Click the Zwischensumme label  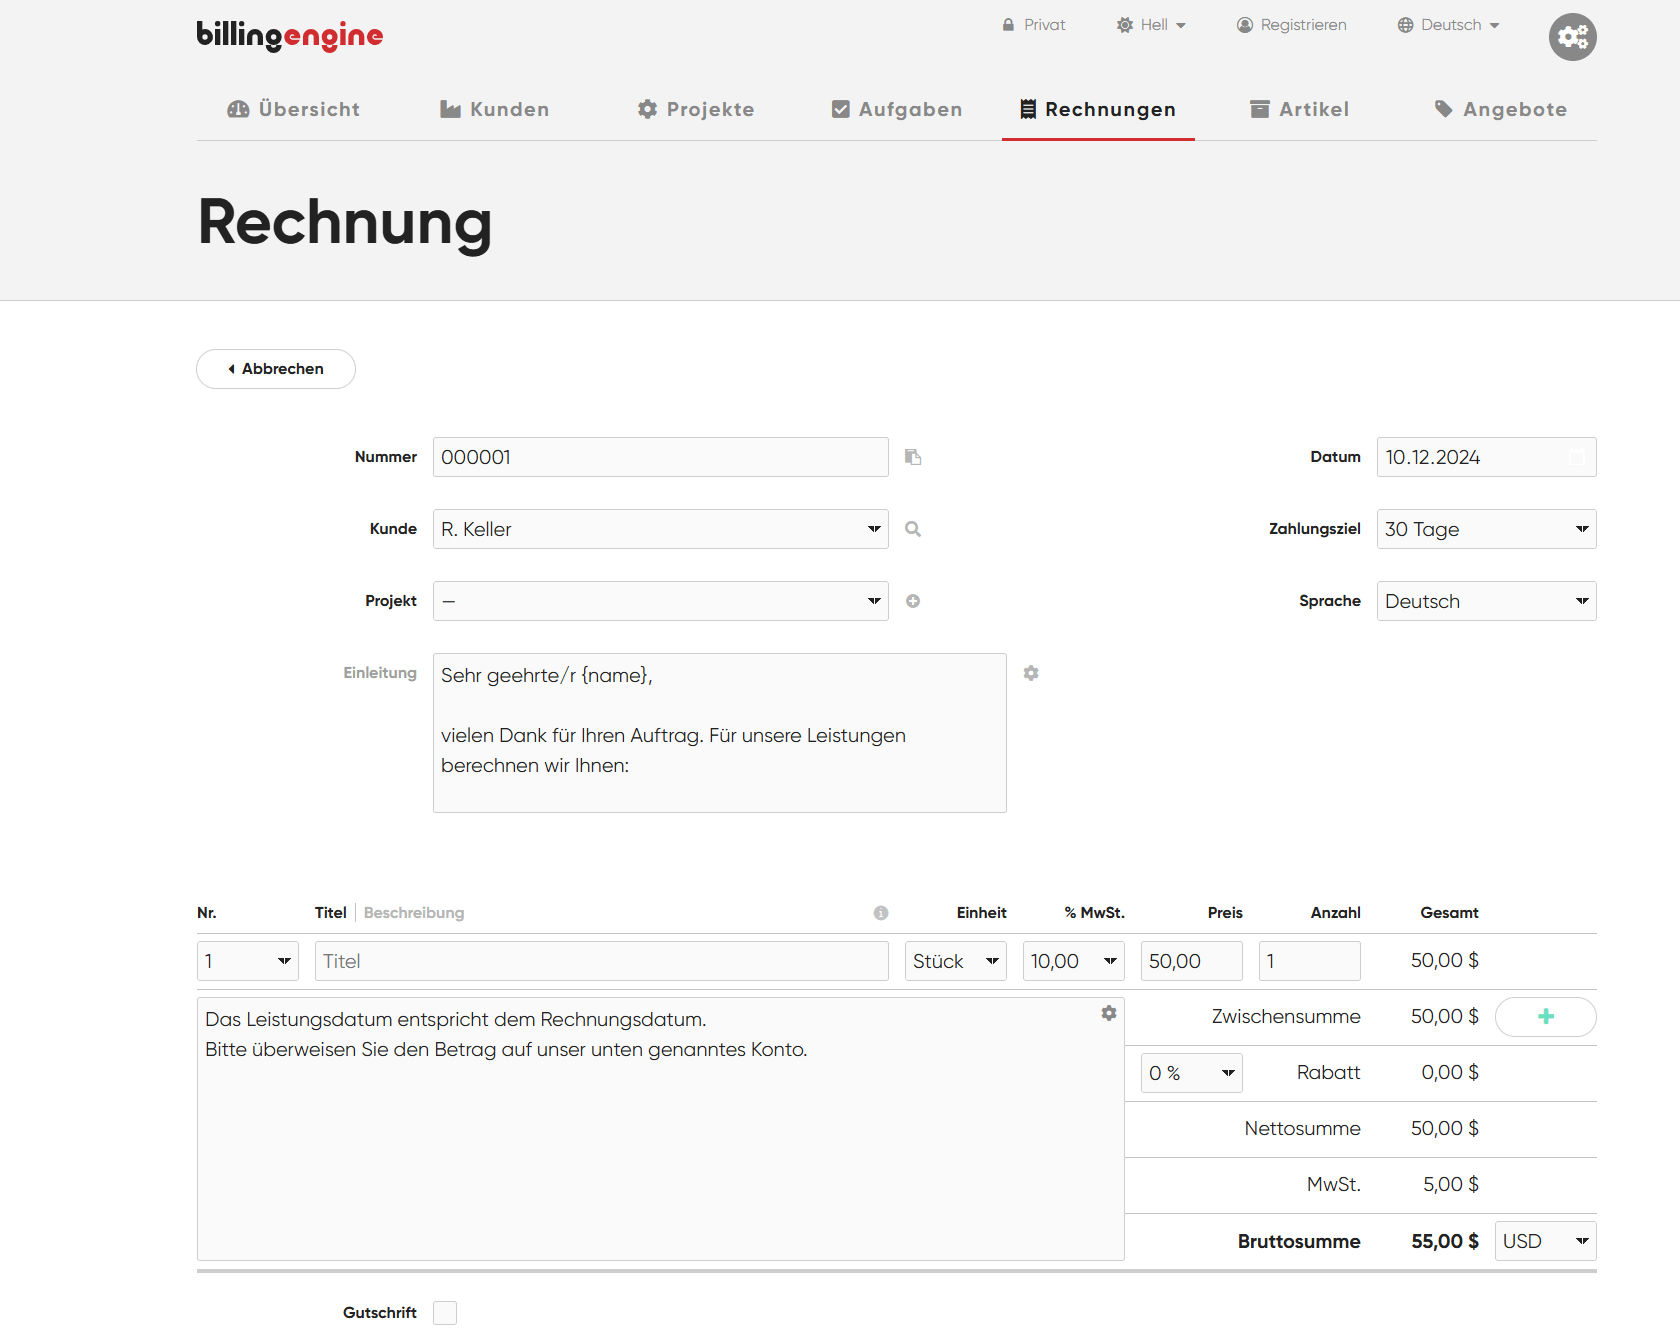(1286, 1017)
